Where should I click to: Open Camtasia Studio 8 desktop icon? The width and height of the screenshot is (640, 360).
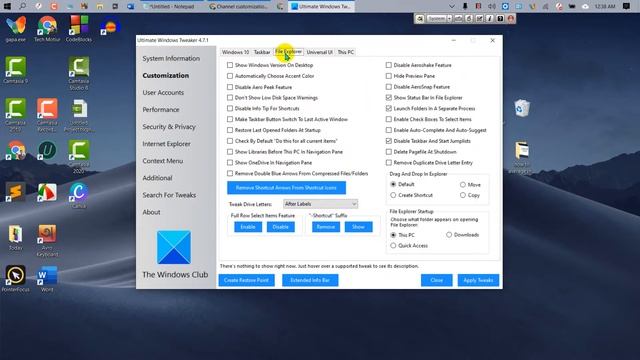[79, 73]
